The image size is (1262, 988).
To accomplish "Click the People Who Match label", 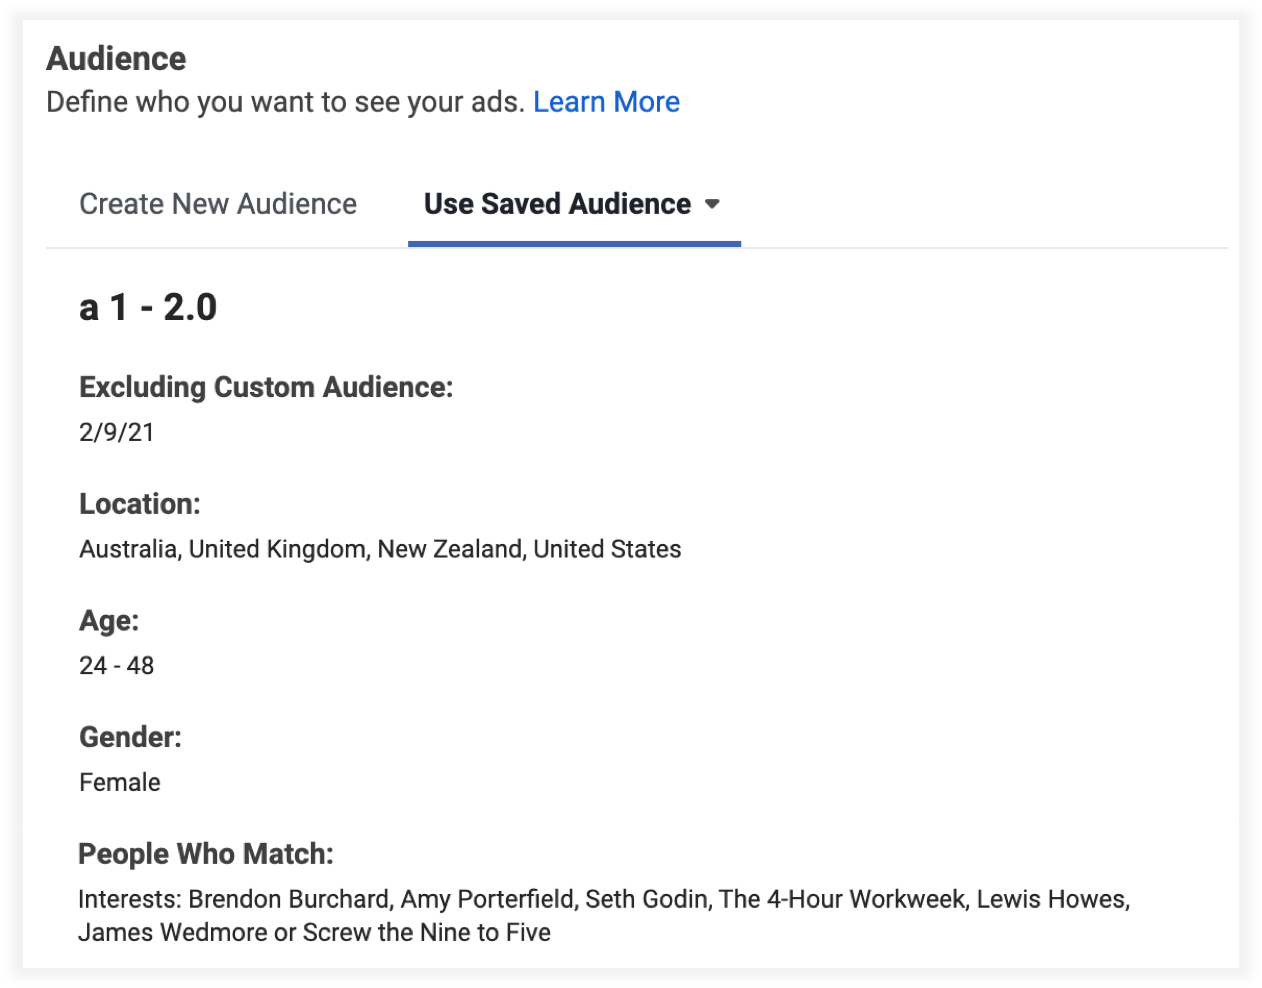I will (206, 854).
